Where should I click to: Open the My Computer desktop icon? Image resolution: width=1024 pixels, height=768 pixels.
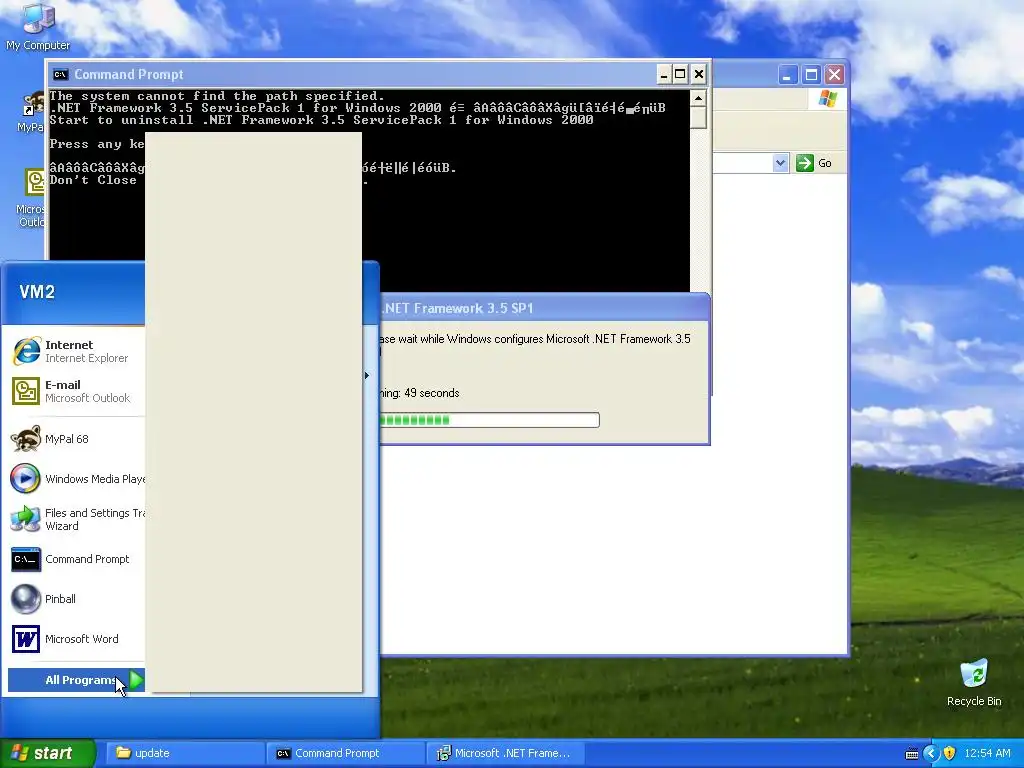(x=38, y=26)
